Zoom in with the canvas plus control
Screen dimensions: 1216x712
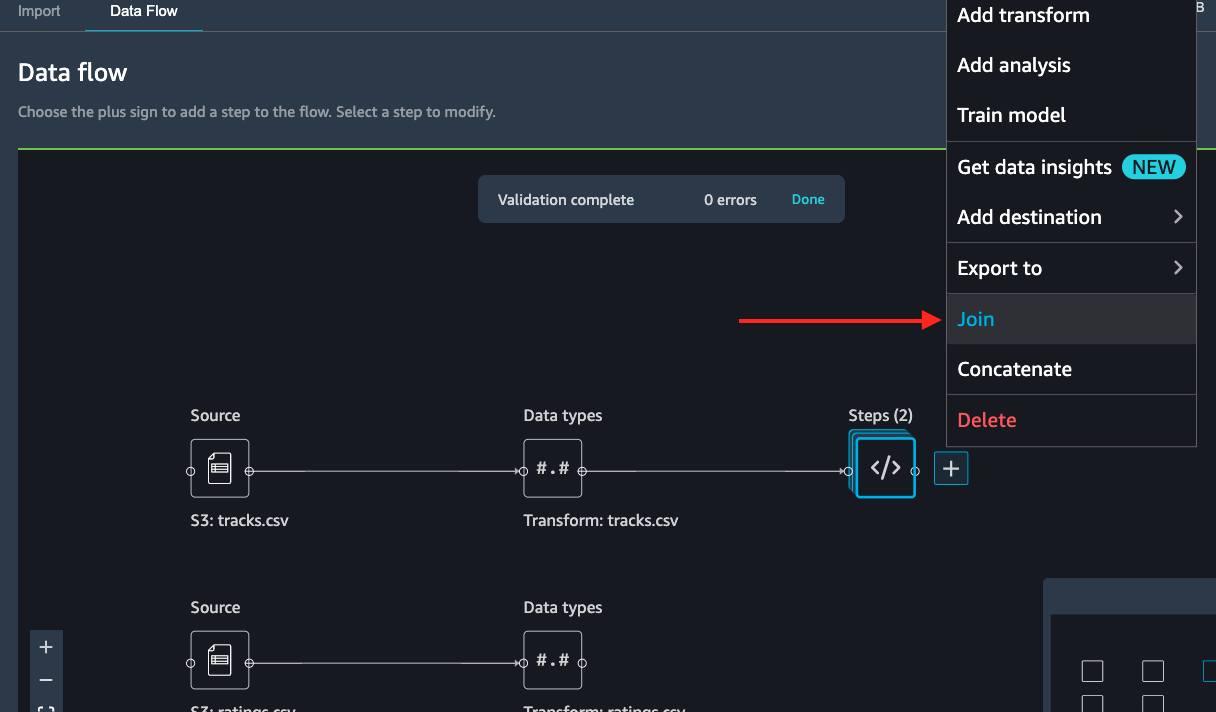coord(46,647)
